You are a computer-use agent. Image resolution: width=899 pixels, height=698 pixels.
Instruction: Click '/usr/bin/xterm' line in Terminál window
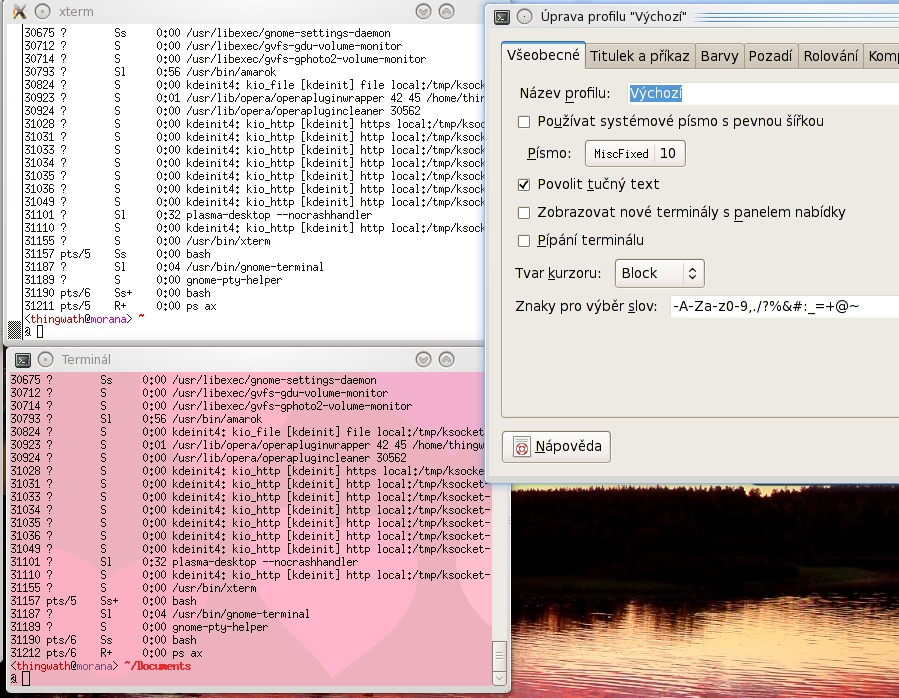coord(214,588)
